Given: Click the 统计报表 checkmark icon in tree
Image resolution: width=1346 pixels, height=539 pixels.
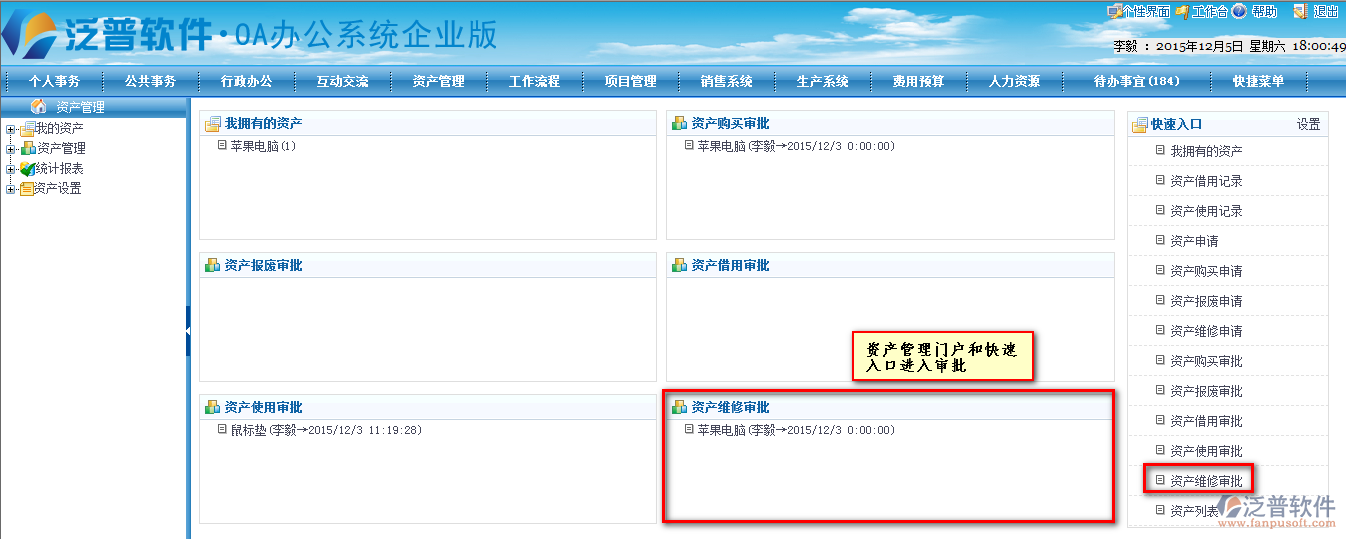Looking at the screenshot, I should tap(27, 168).
